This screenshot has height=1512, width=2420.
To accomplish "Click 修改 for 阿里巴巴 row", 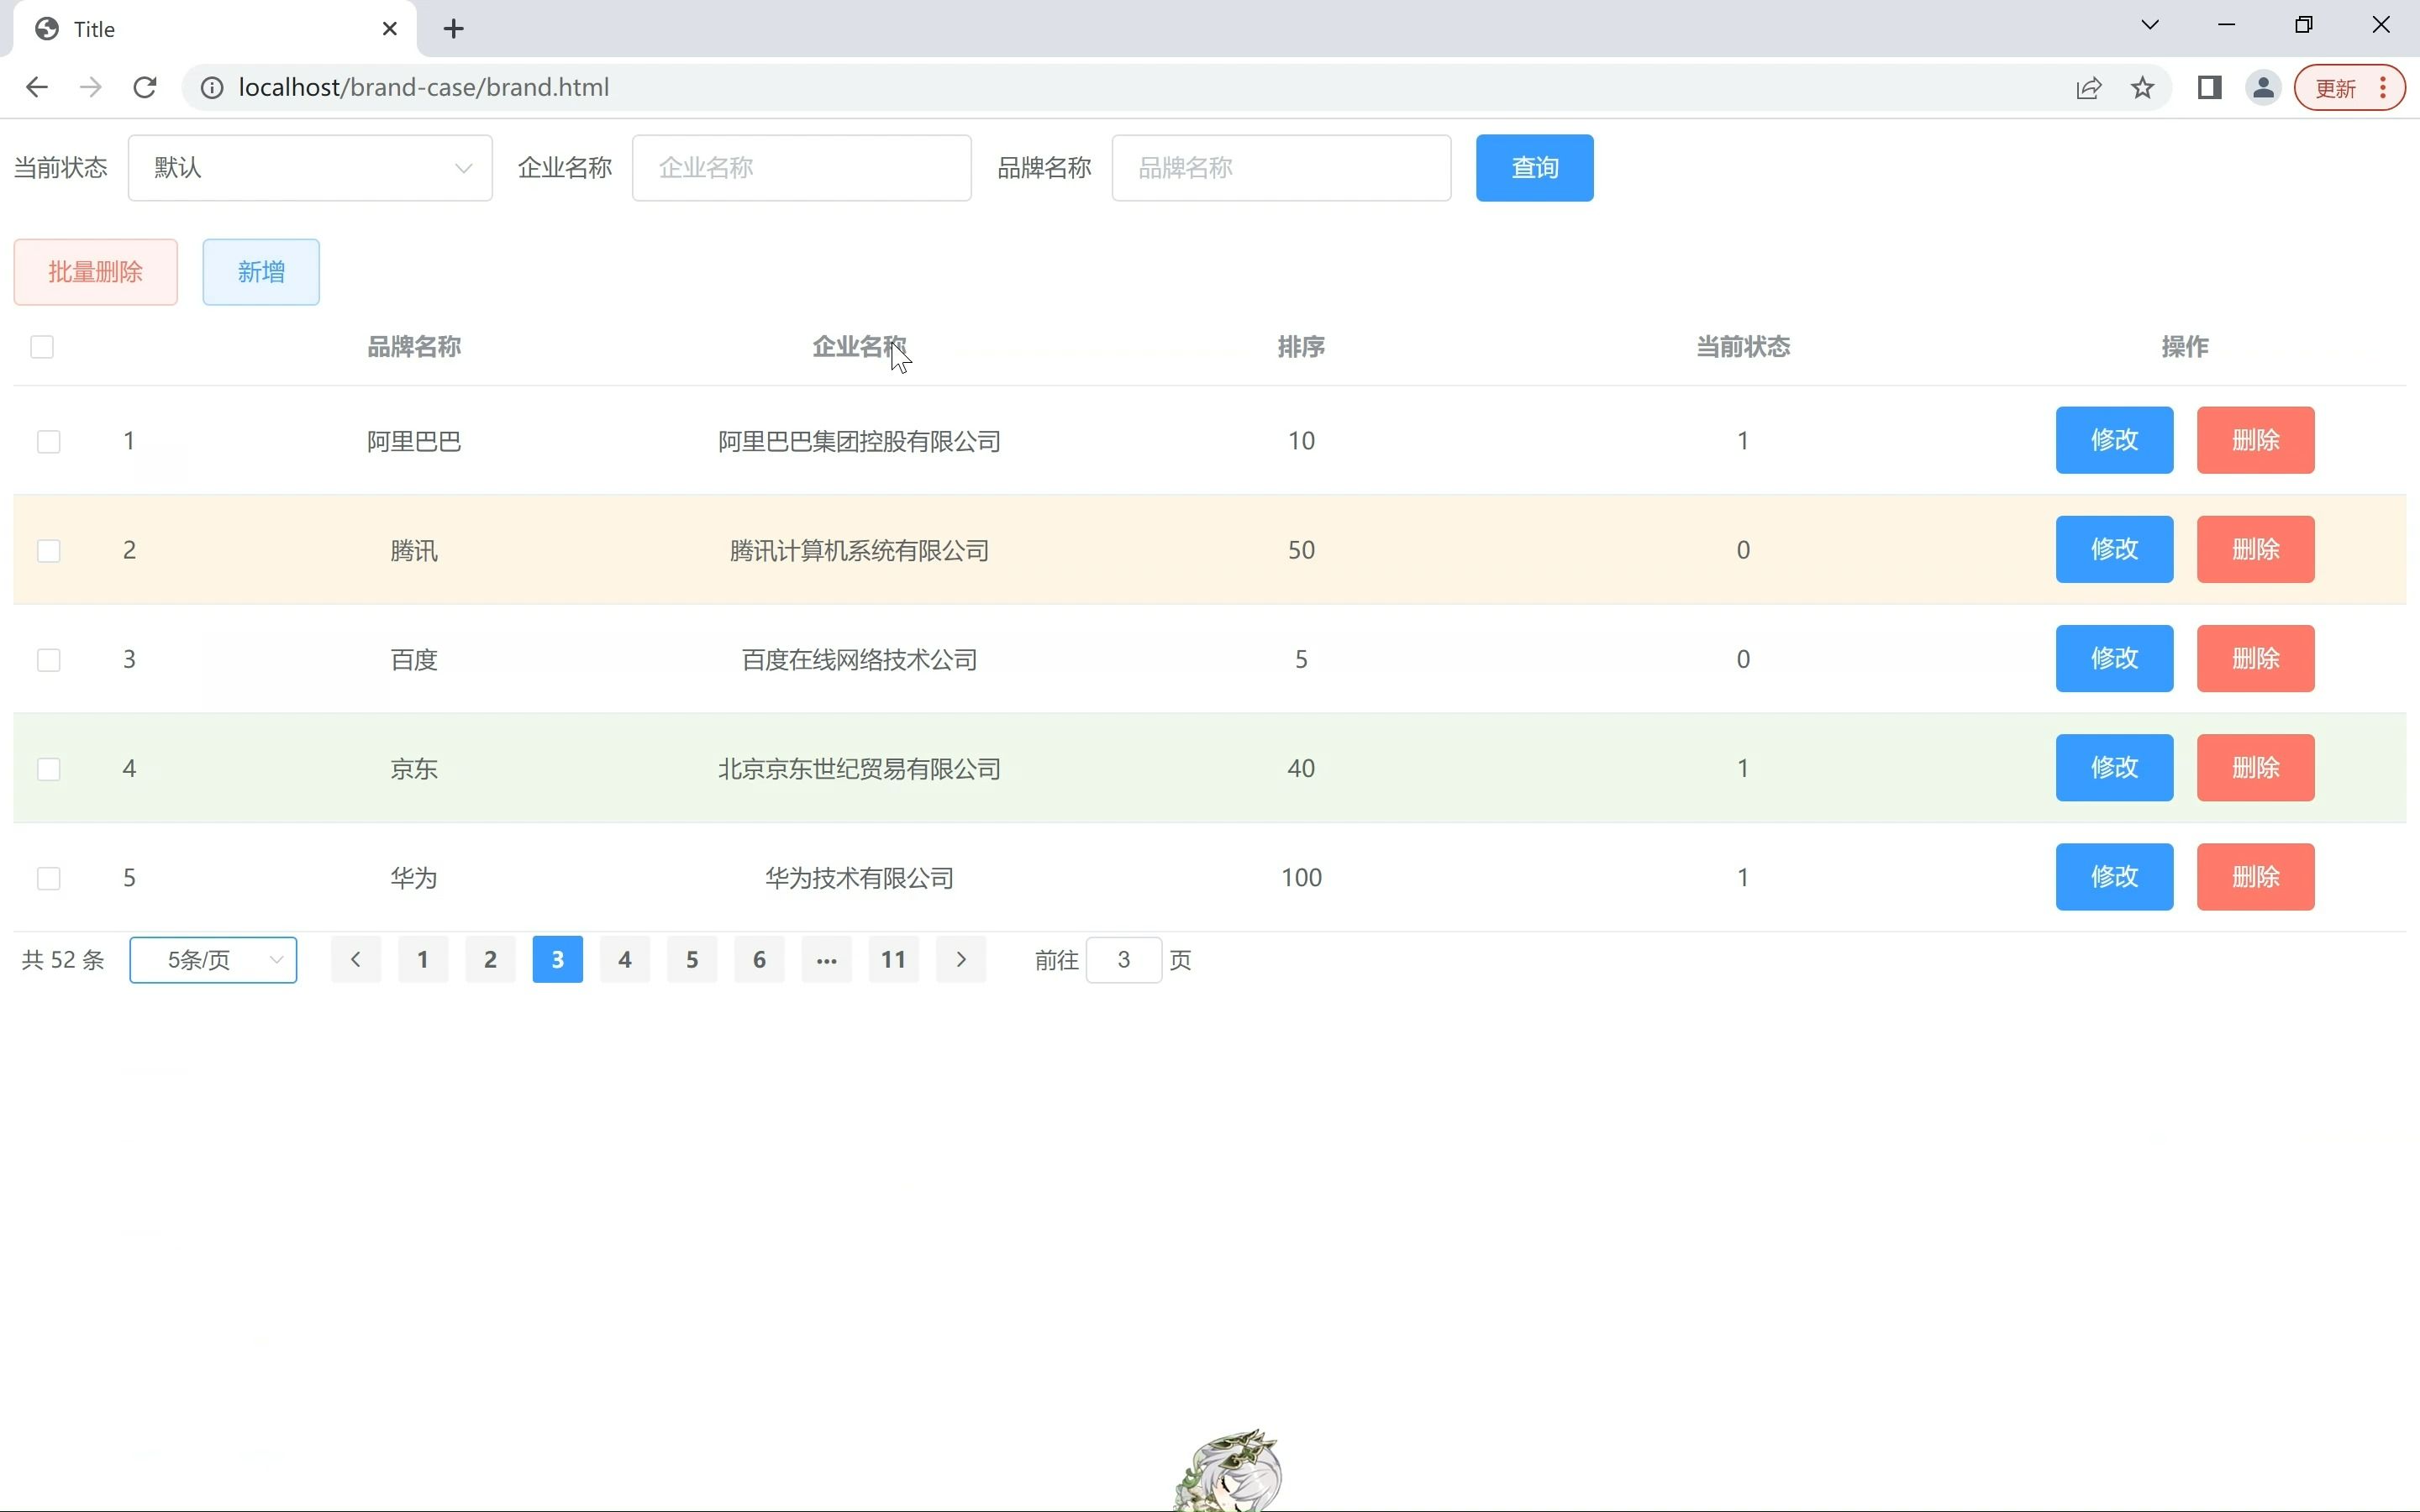I will [2115, 440].
